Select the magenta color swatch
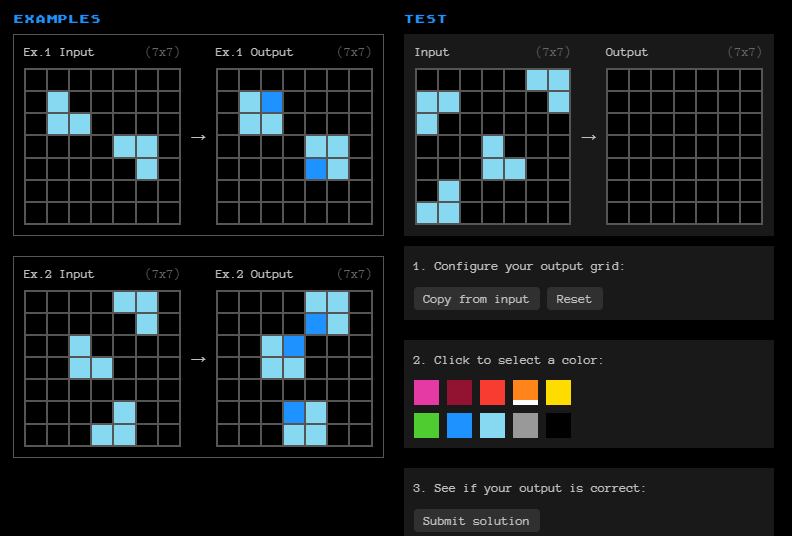Image resolution: width=792 pixels, height=536 pixels. (426, 393)
